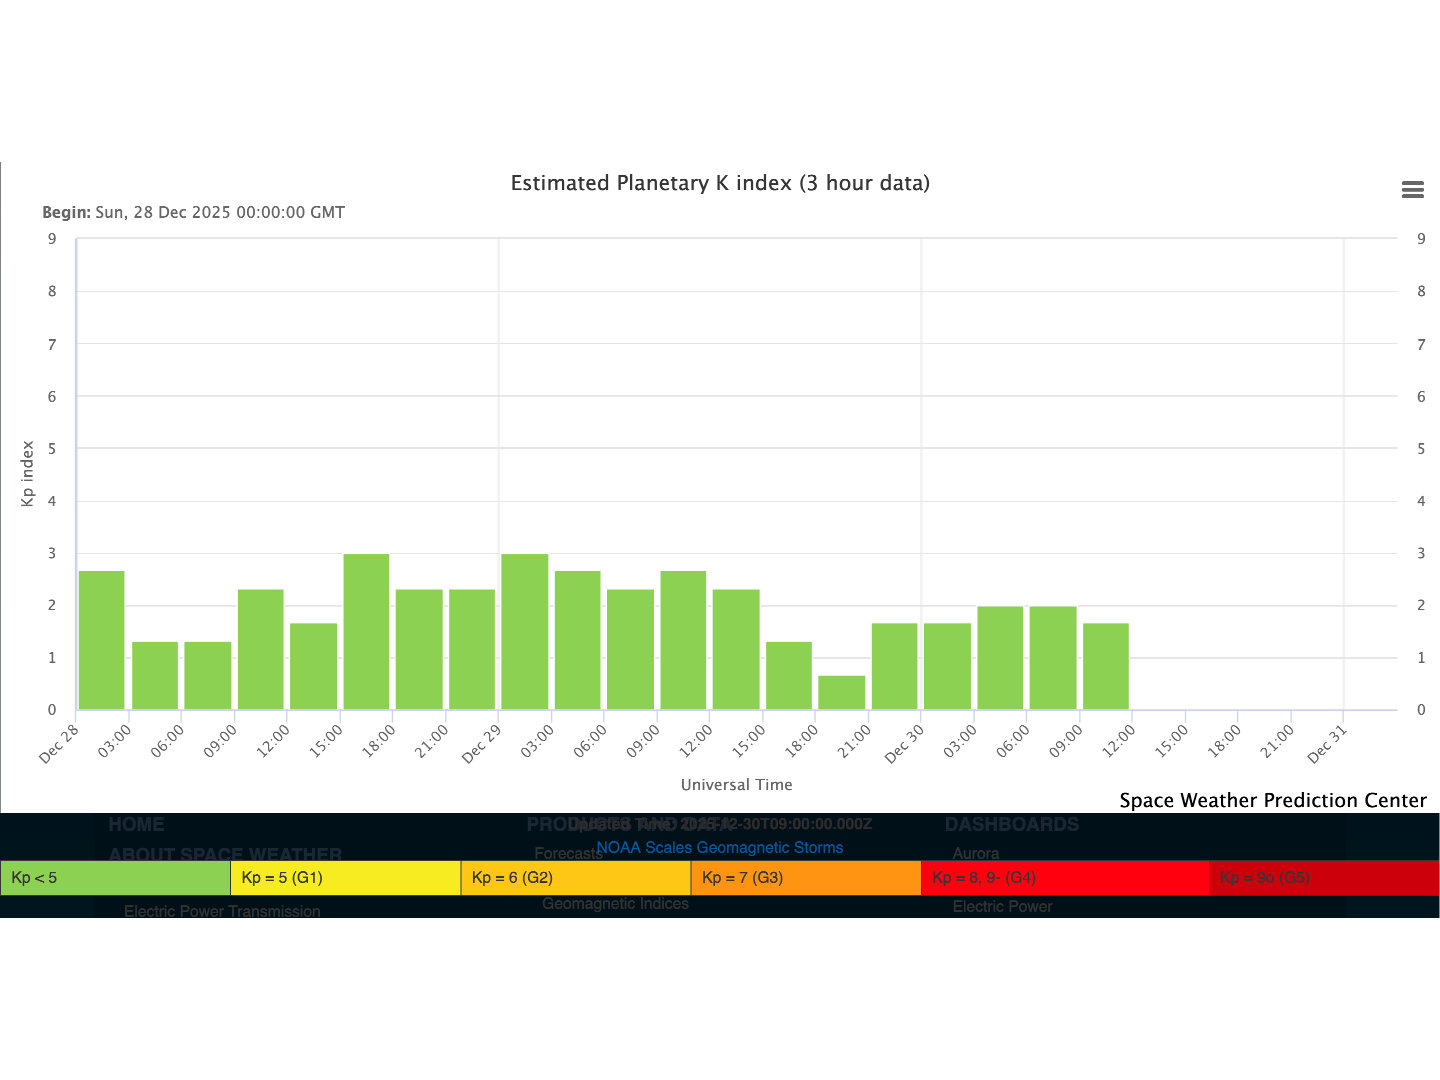The width and height of the screenshot is (1440, 1080).
Task: Open the DASHBOARDS menu item
Action: [1011, 825]
